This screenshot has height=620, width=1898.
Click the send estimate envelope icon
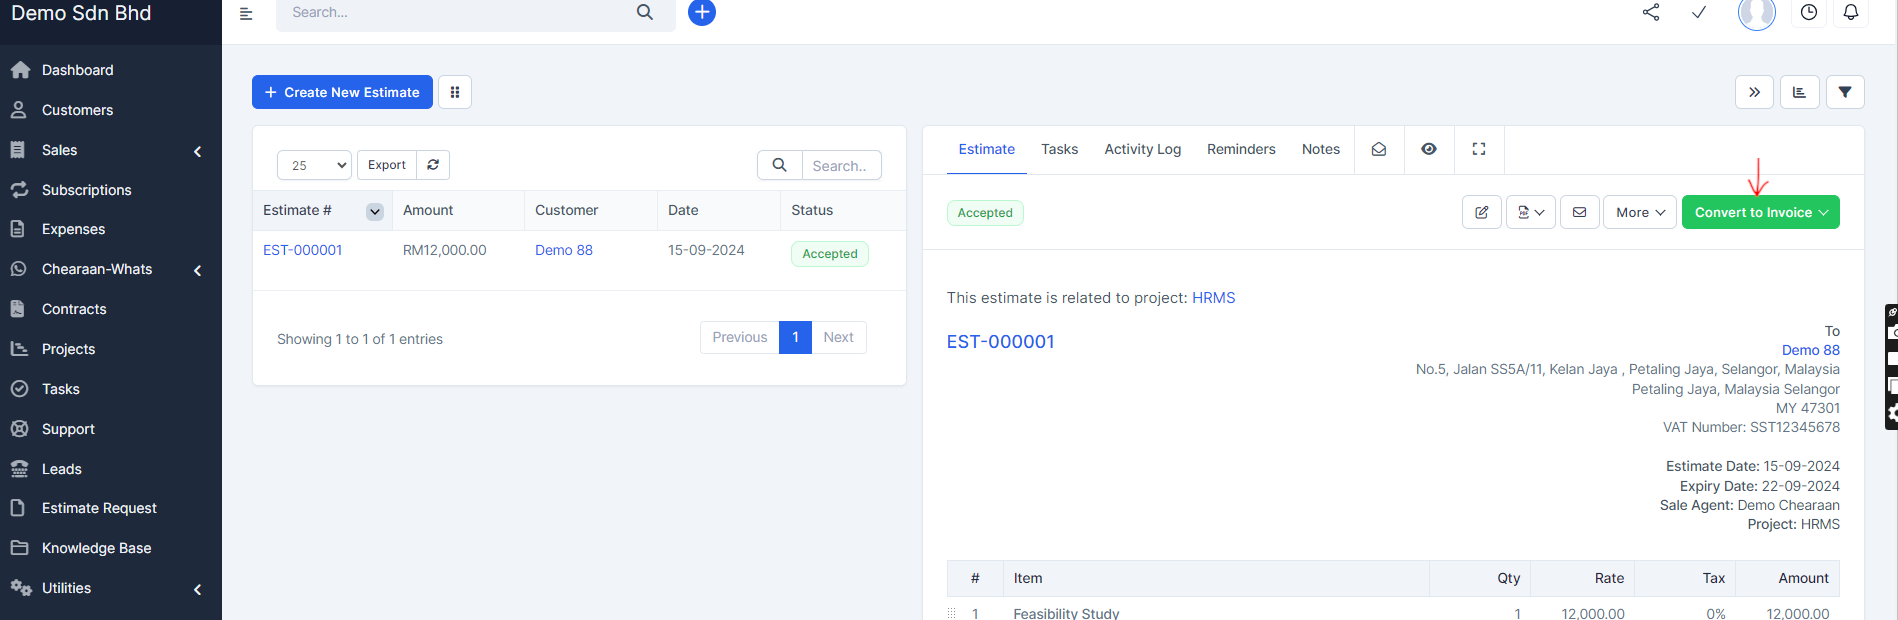(x=1580, y=212)
